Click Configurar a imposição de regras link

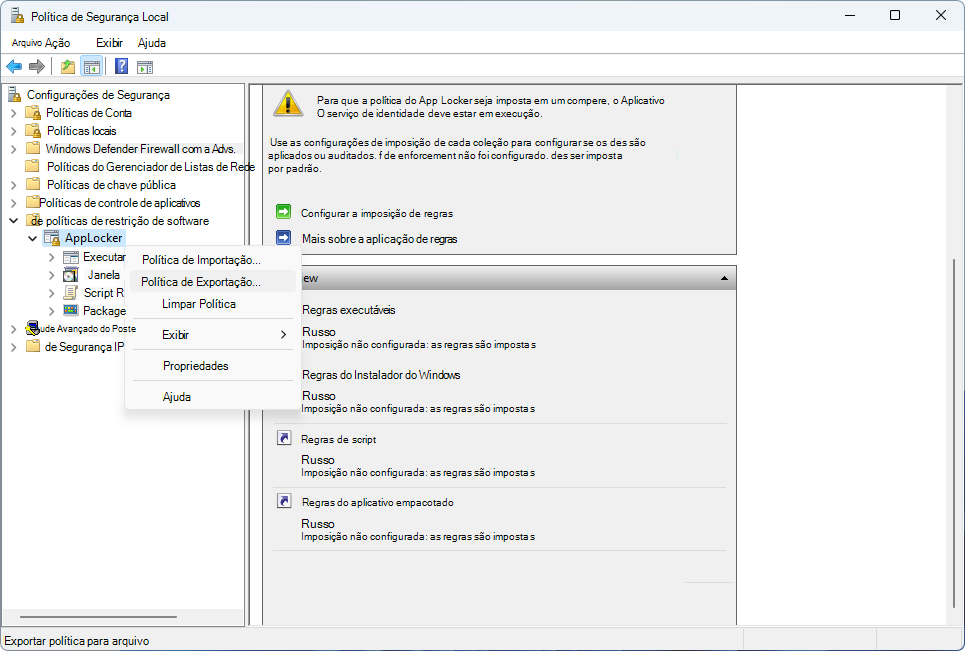[377, 213]
